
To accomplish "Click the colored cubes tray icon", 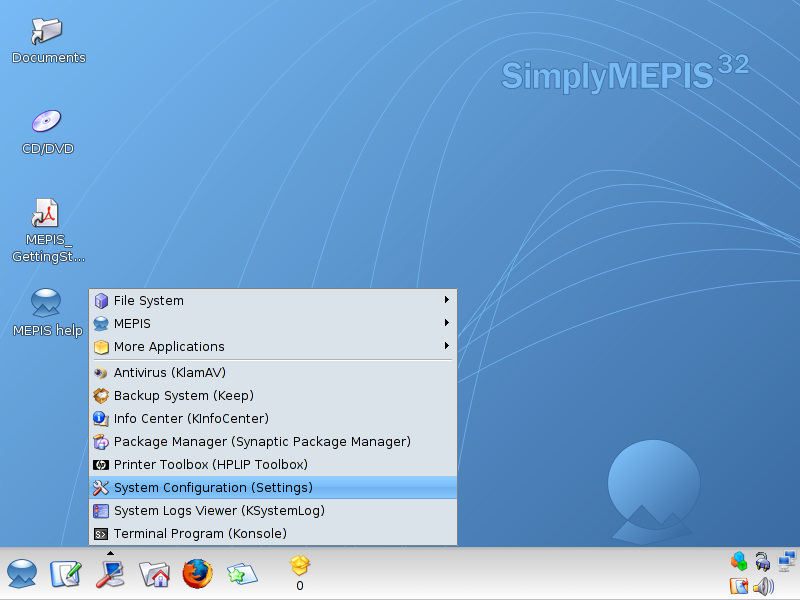I will click(x=739, y=561).
